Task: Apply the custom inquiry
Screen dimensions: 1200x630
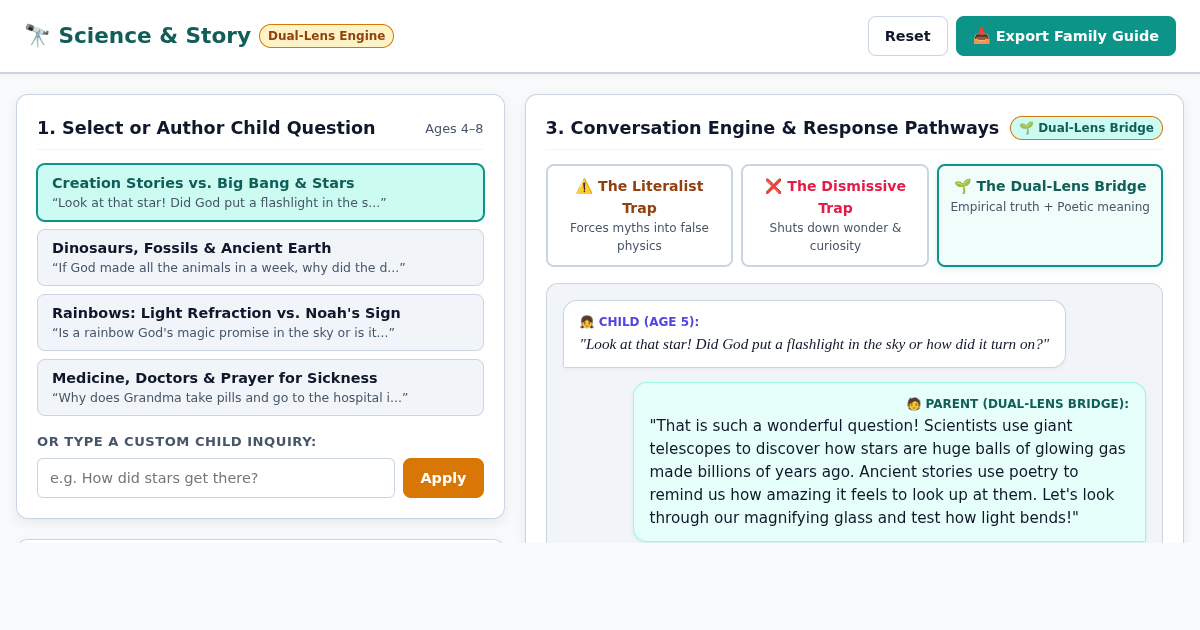Action: (x=443, y=478)
